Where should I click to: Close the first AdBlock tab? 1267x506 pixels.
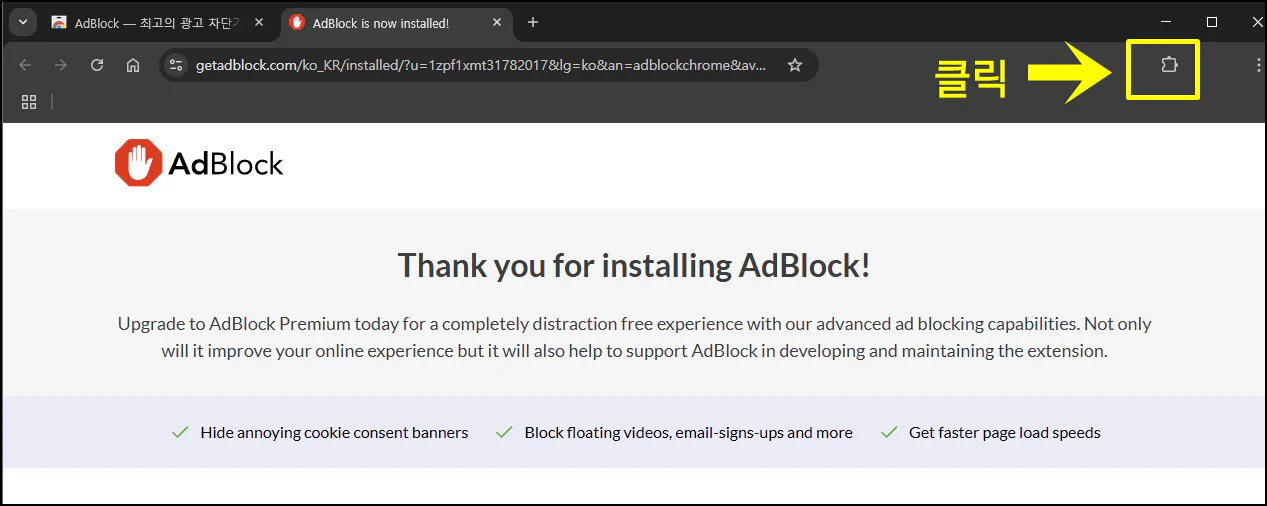(x=259, y=22)
